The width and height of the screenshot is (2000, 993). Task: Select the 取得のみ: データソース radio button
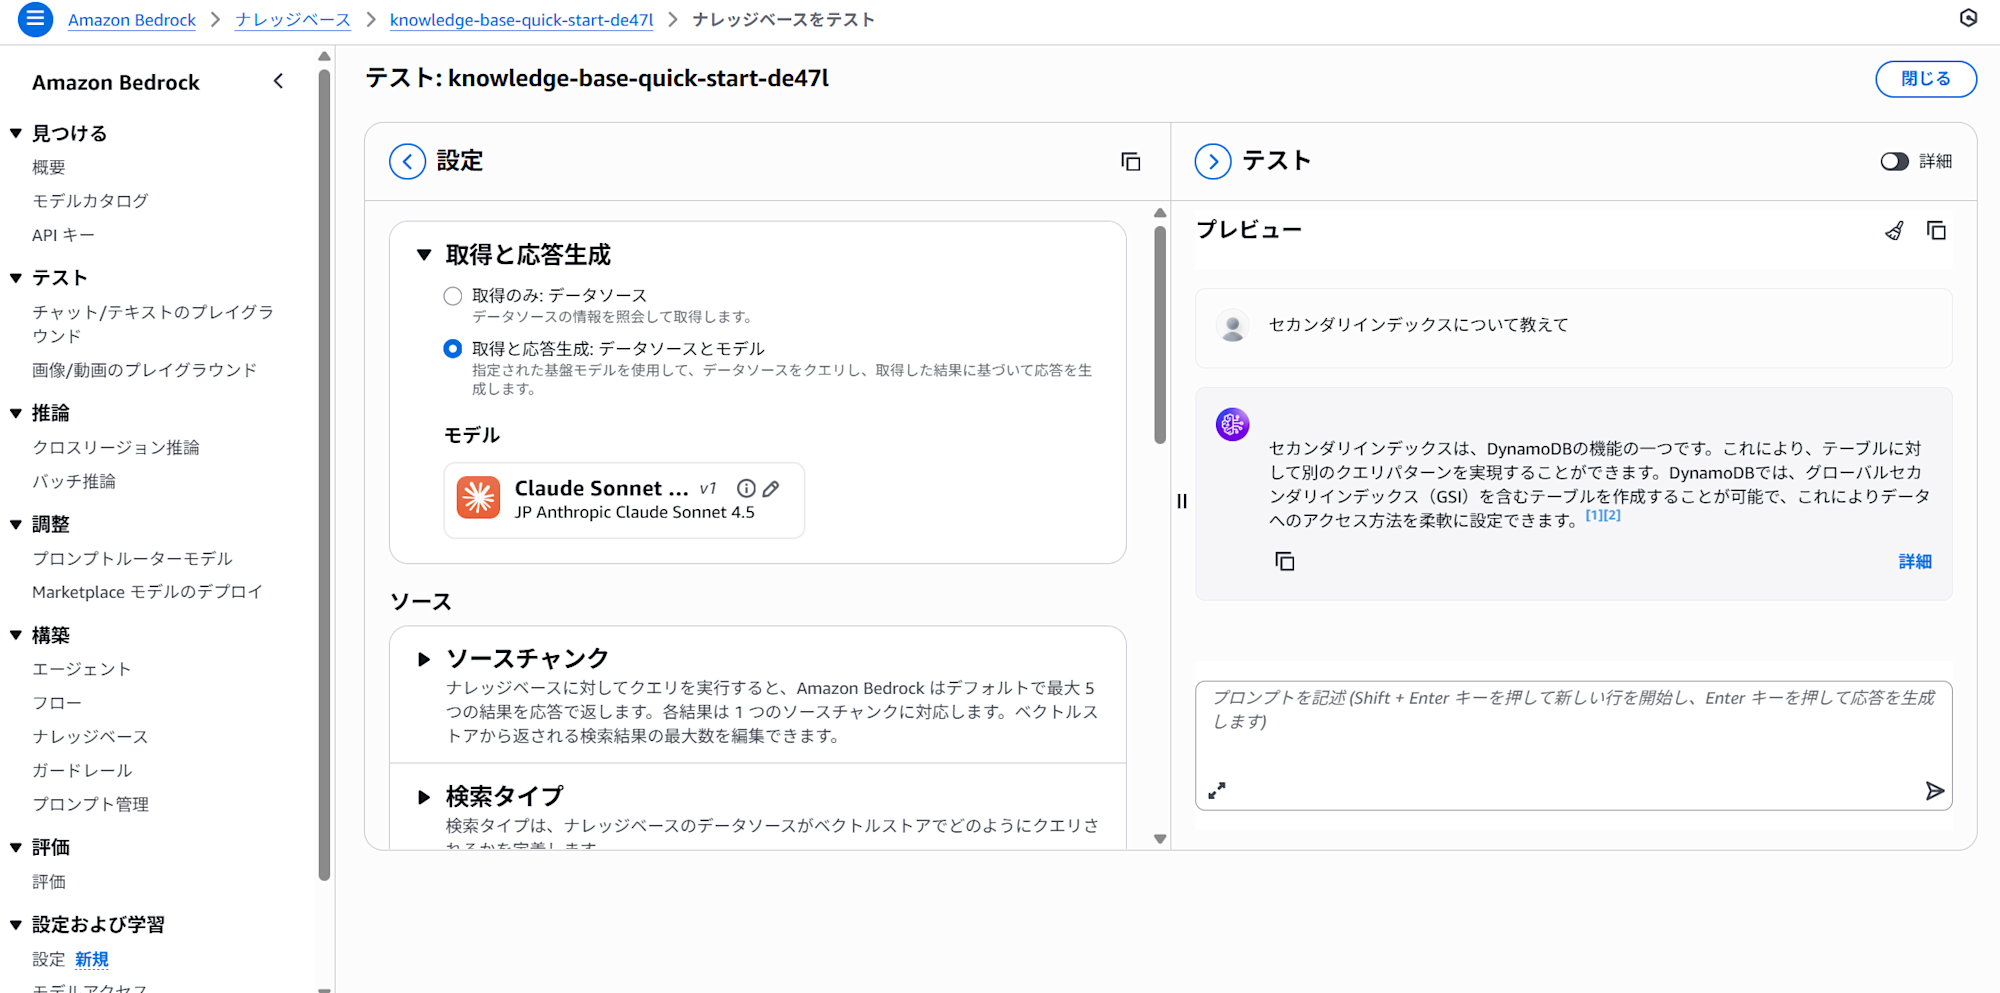point(453,296)
